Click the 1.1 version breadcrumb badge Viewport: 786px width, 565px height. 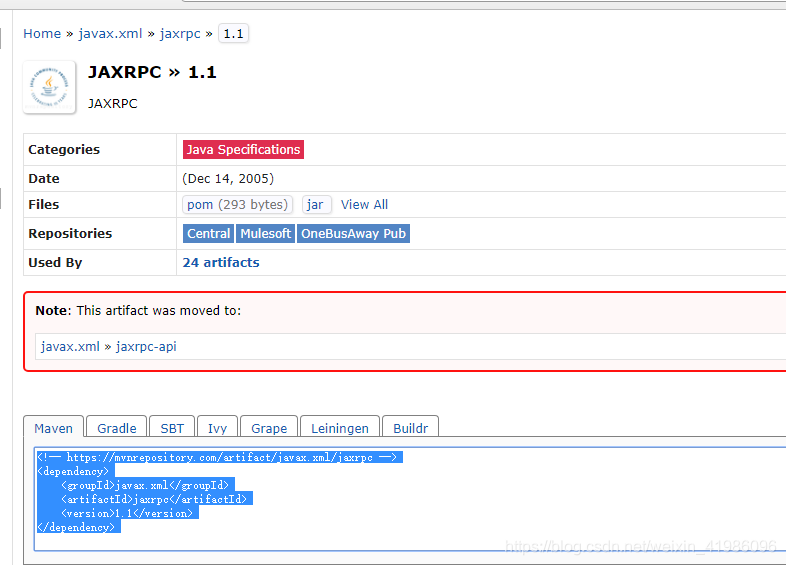(x=234, y=34)
